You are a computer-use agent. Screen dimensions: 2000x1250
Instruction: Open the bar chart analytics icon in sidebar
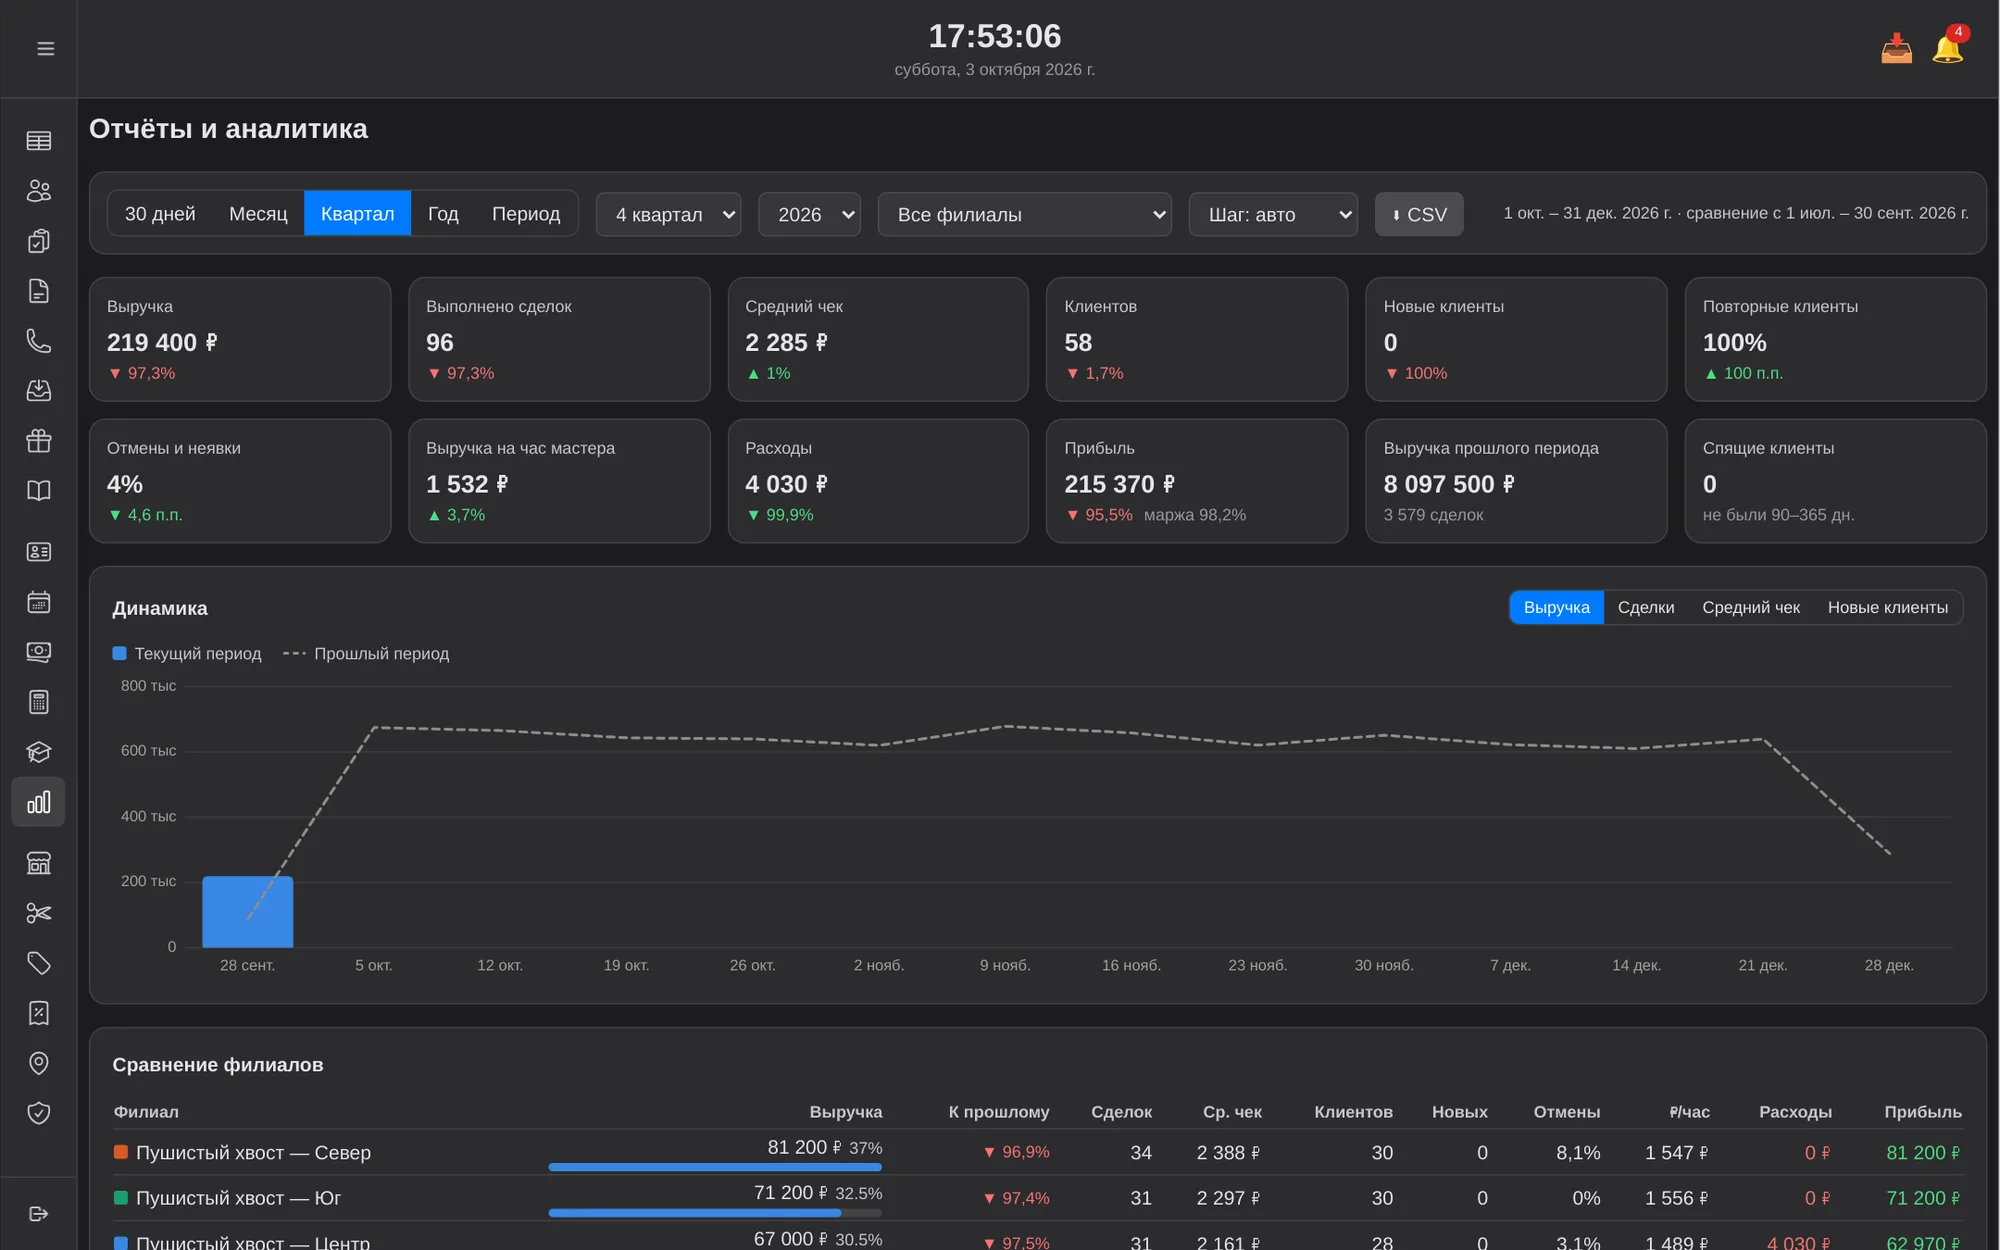coord(38,802)
